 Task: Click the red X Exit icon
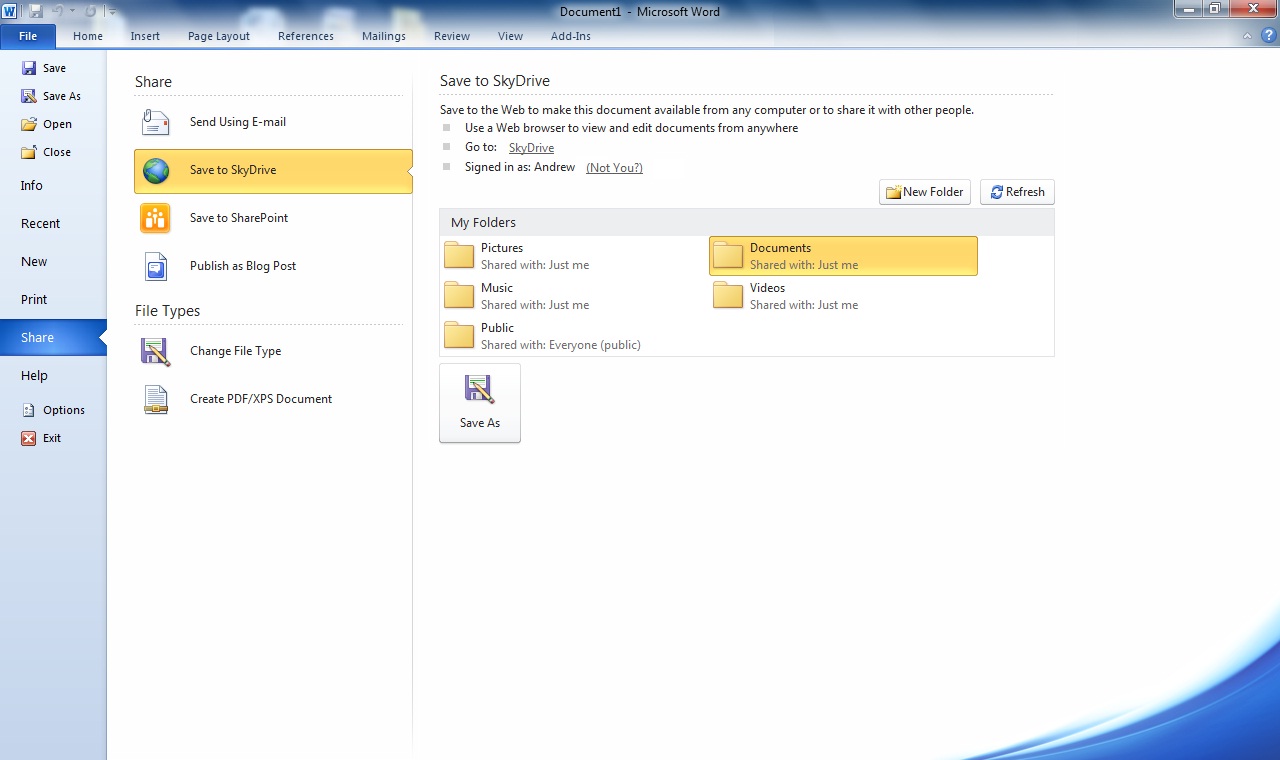click(29, 438)
